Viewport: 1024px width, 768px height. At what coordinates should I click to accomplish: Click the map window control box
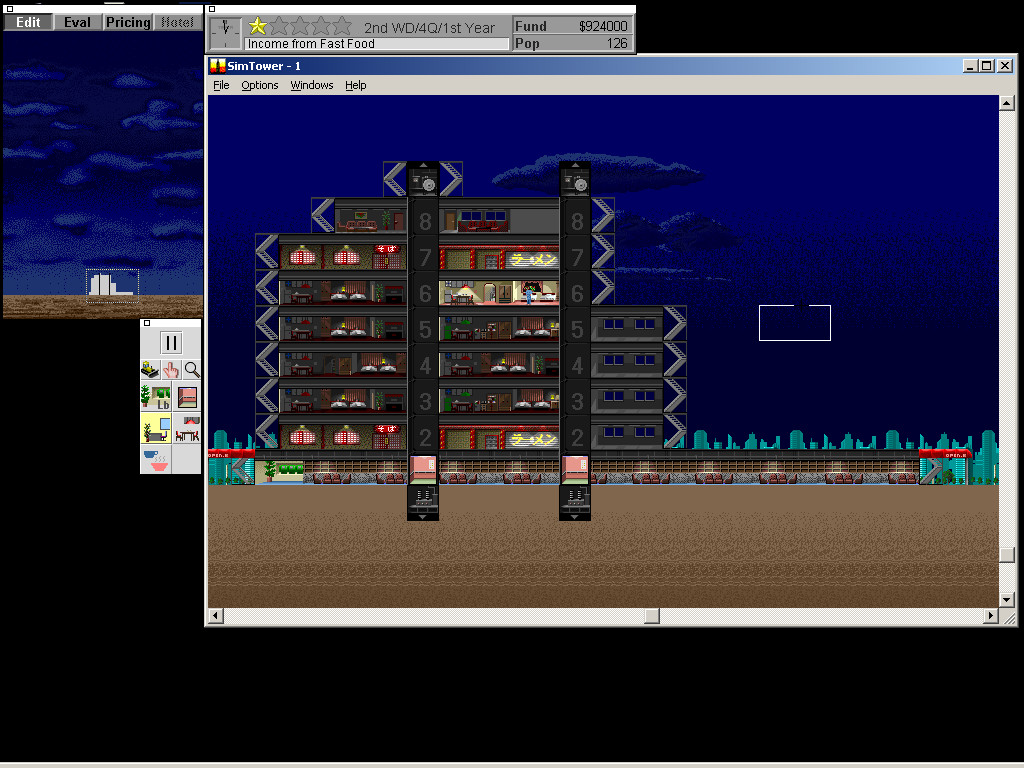9,9
